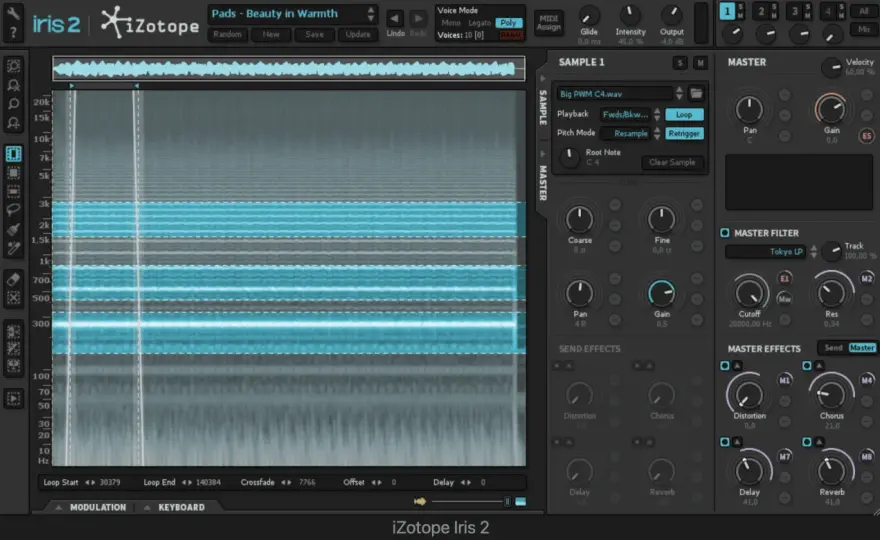This screenshot has height=540, width=880.
Task: Select sample slot 1 tab
Action: pos(727,11)
